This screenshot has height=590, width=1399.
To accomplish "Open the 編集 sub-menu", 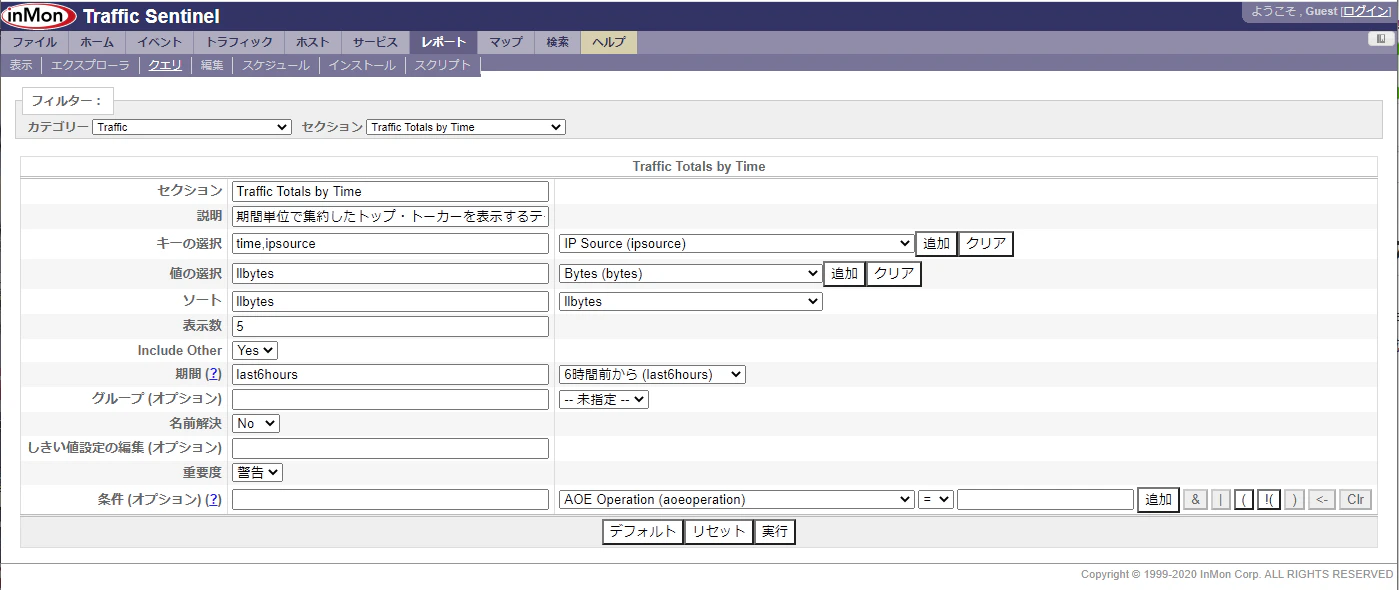I will click(x=212, y=65).
